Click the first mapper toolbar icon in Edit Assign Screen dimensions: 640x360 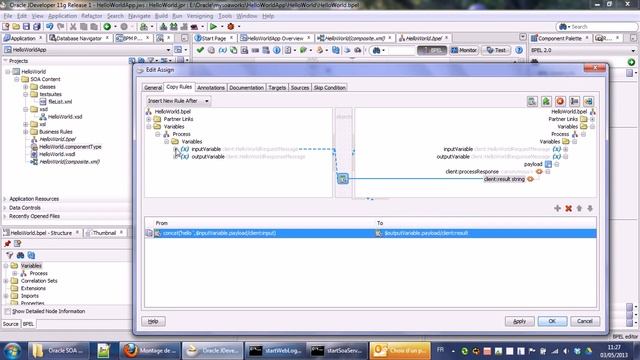532,101
